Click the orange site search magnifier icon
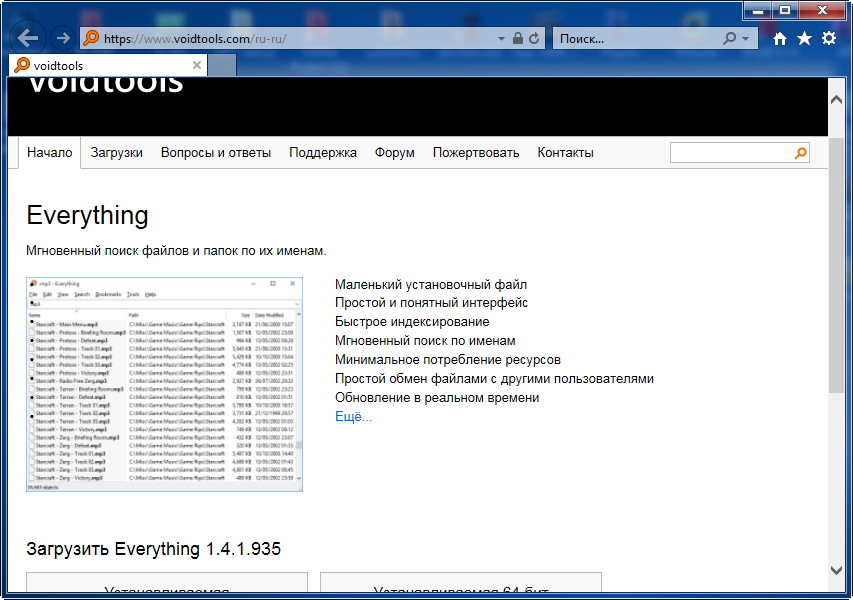Image resolution: width=853 pixels, height=600 pixels. [800, 153]
